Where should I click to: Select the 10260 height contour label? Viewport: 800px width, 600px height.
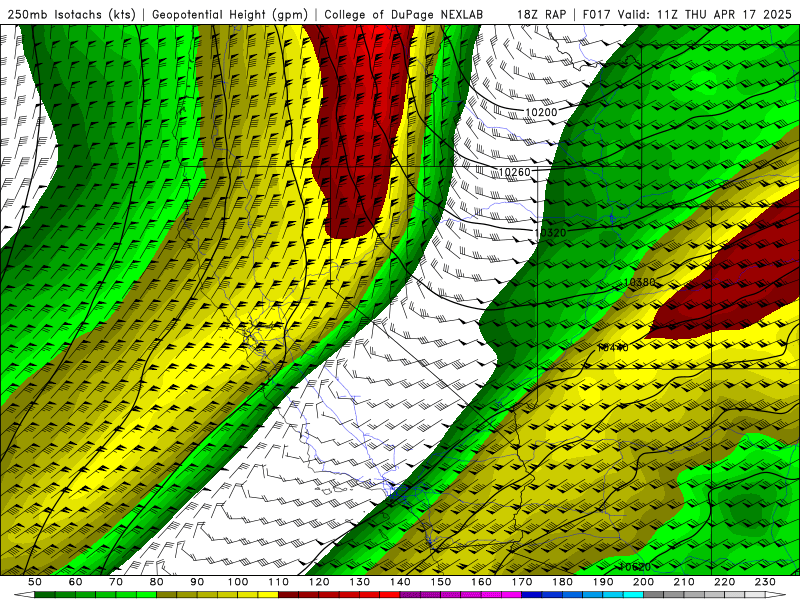(514, 172)
